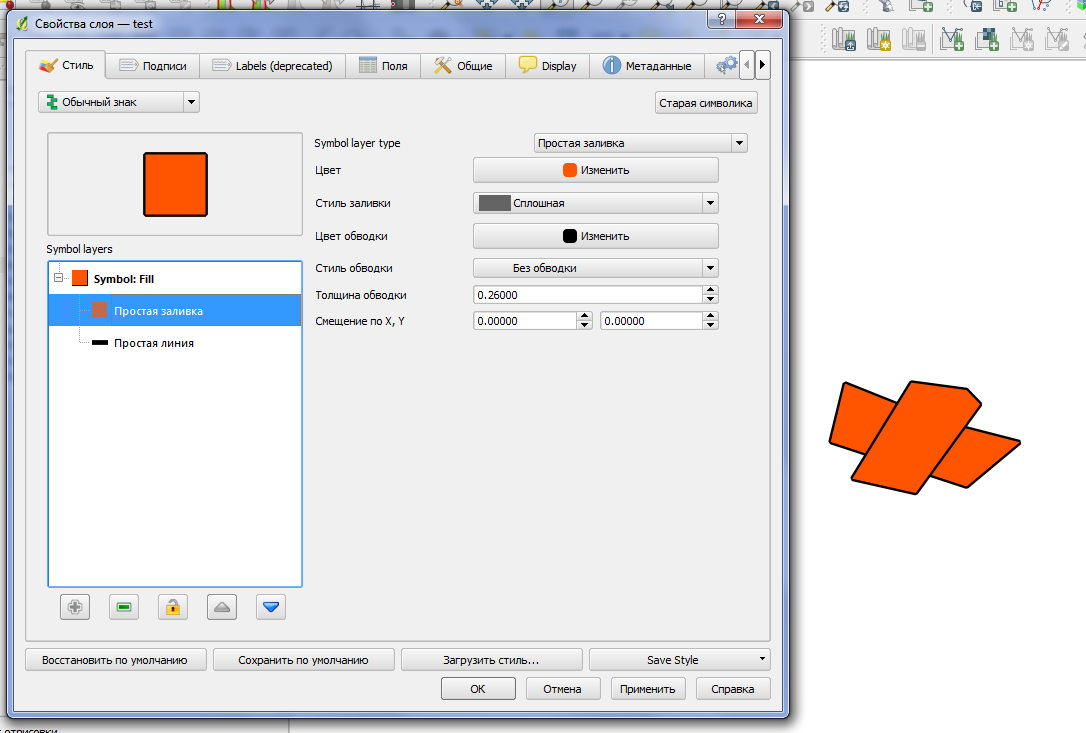Click the QGIS logo in the dialog title bar
Image resolution: width=1086 pixels, height=733 pixels.
tap(21, 22)
